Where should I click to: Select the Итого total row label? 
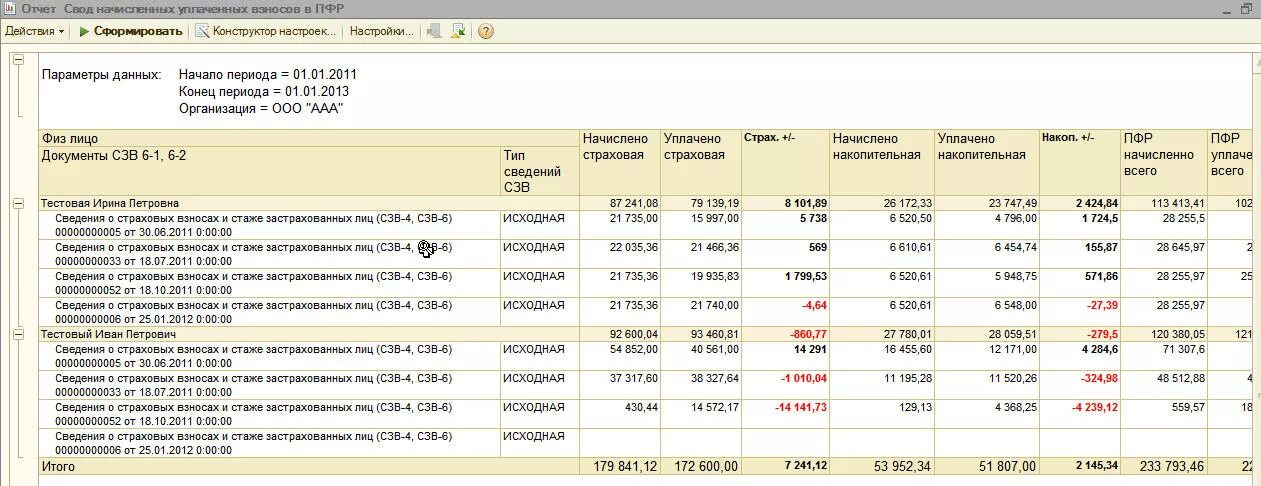click(x=58, y=466)
